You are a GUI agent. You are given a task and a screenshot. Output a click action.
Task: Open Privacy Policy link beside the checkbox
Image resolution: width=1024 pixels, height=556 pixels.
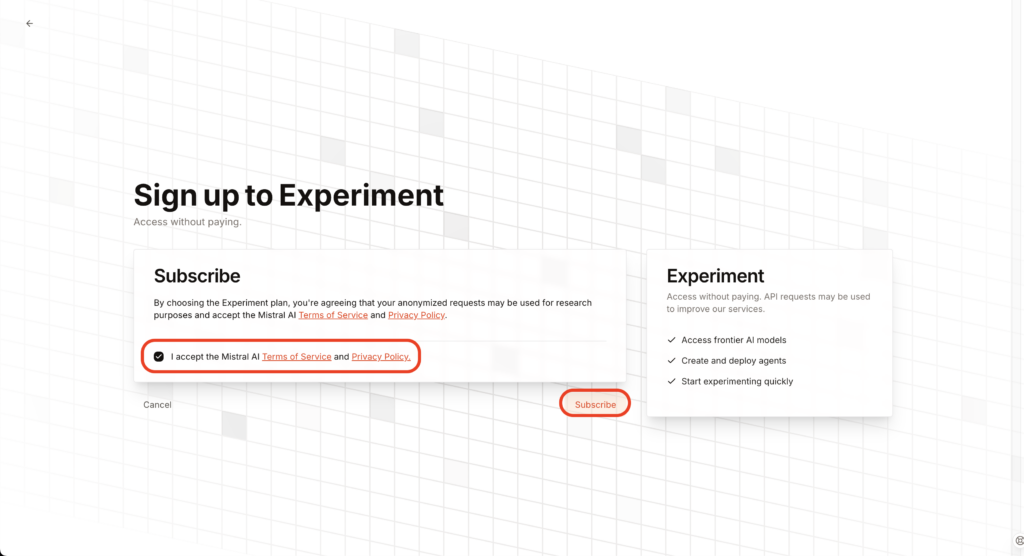click(x=381, y=357)
